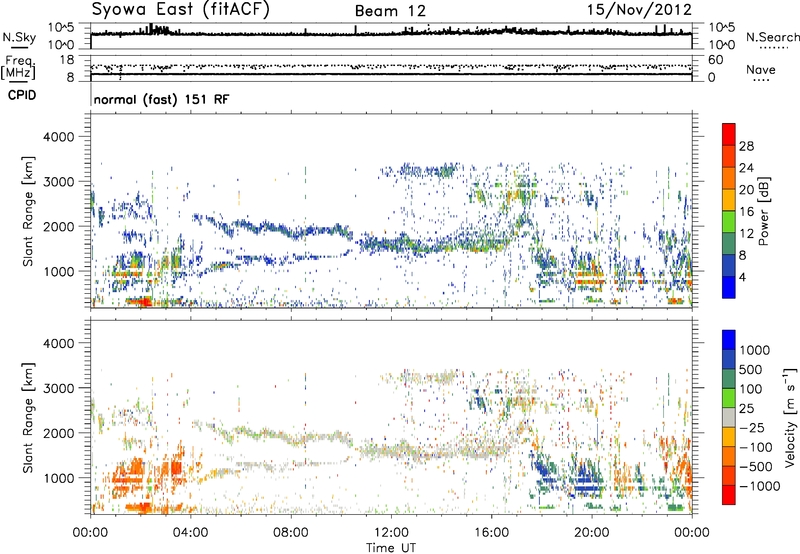The image size is (800, 554).
Task: Click the "12:00" time tick label
Action: pyautogui.click(x=391, y=532)
